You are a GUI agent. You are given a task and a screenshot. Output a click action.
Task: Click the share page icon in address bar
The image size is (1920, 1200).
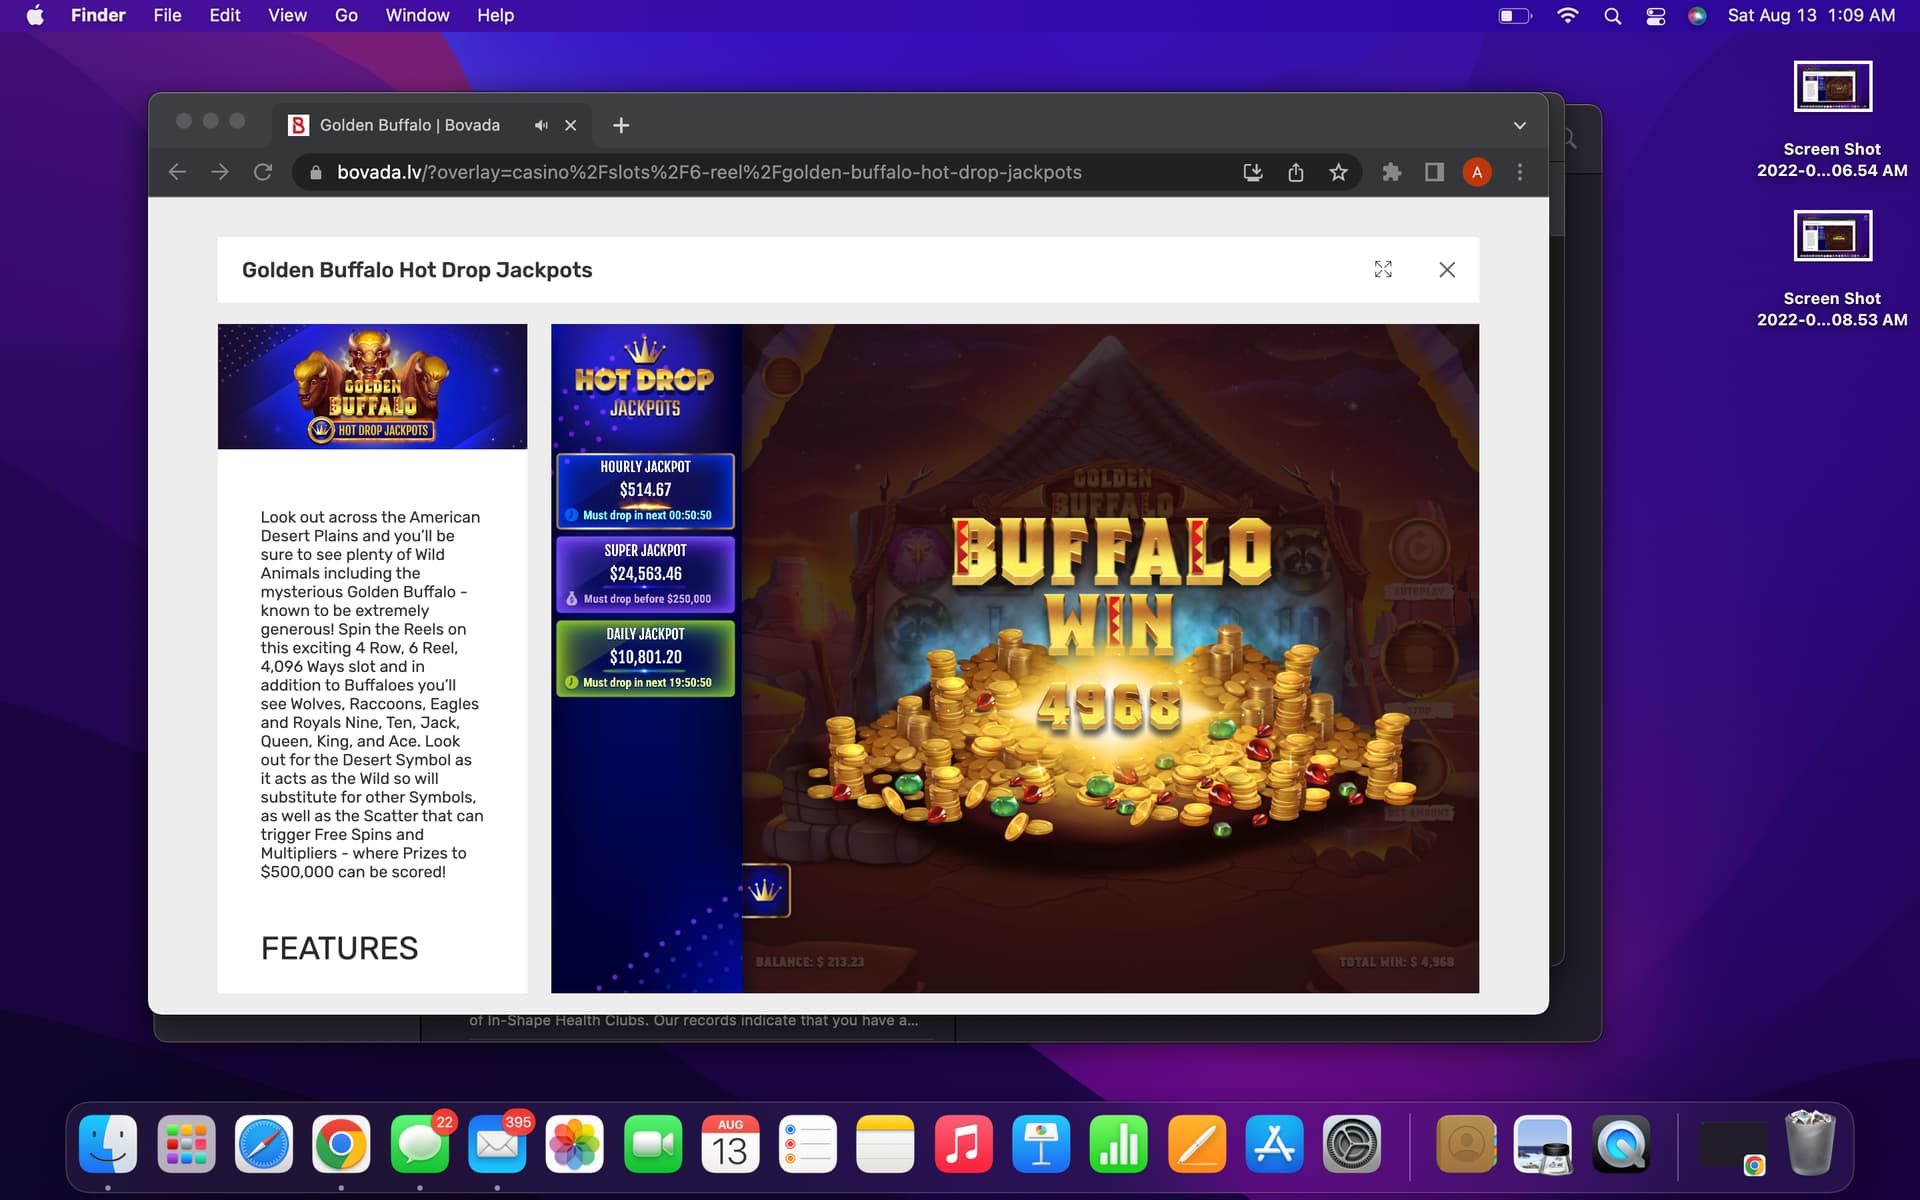[1296, 172]
